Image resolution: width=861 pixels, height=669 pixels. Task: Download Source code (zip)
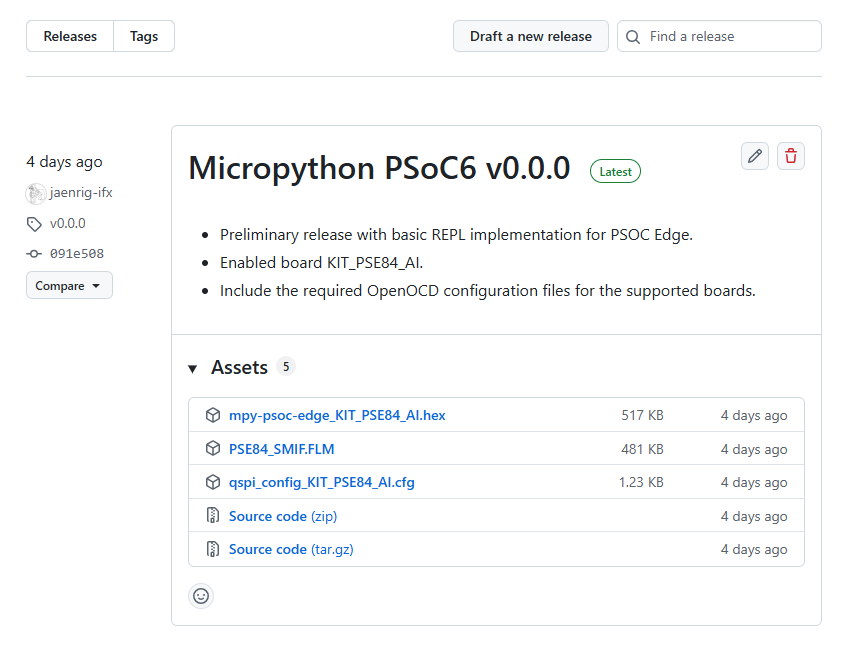[x=283, y=516]
